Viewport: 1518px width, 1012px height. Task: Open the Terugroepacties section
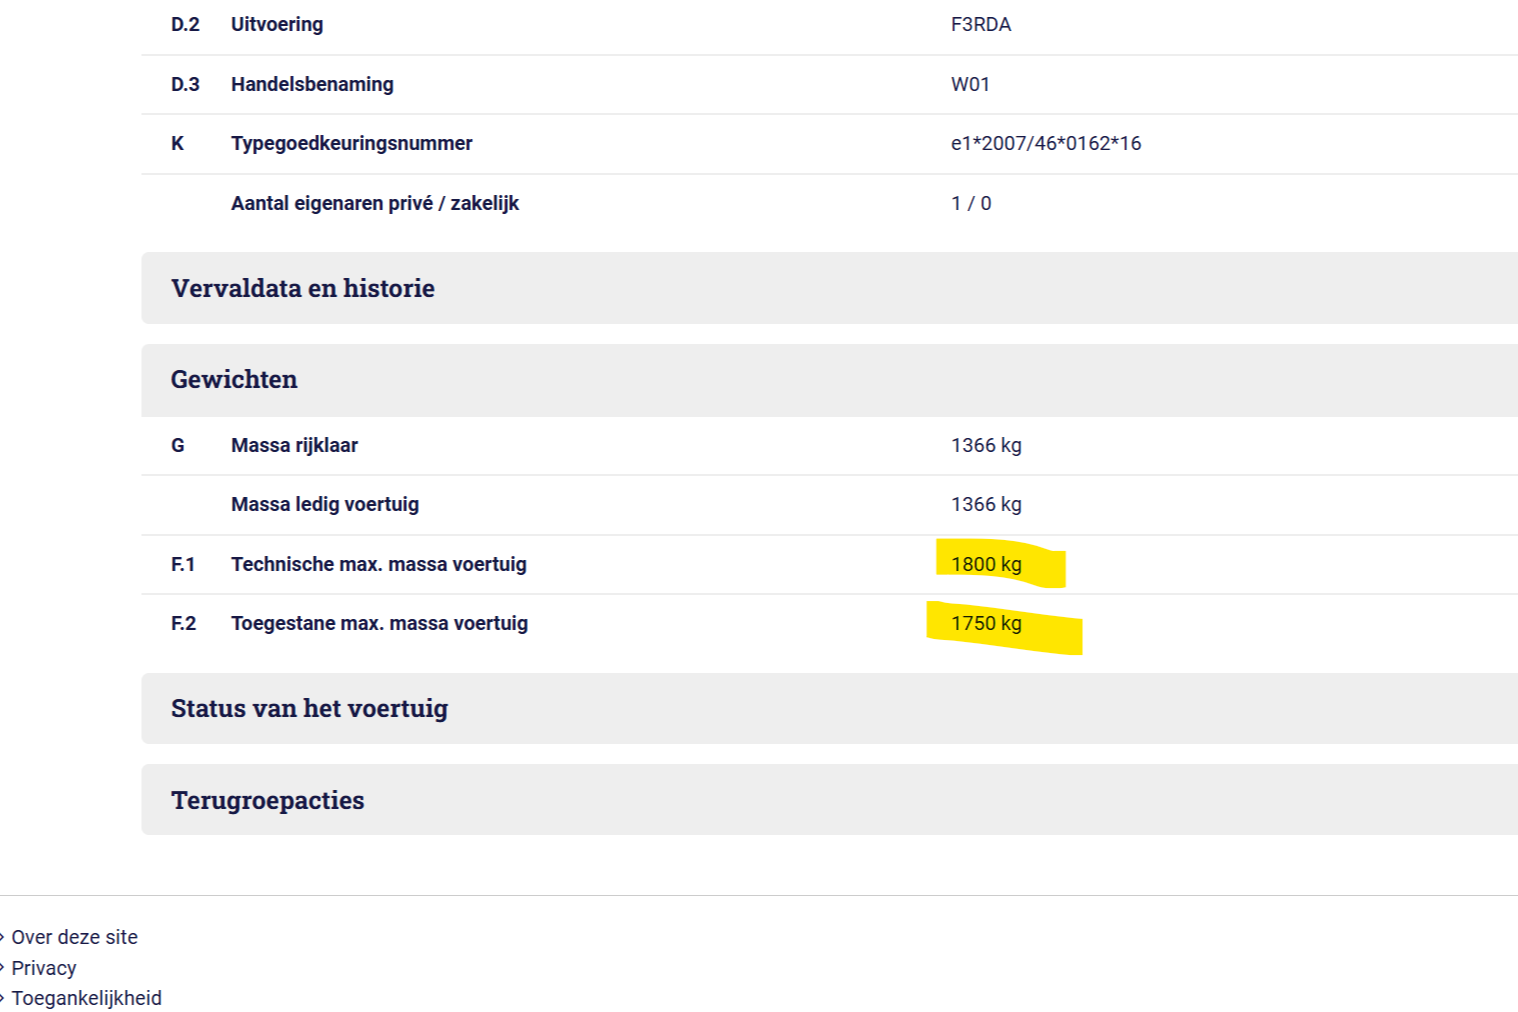[268, 800]
